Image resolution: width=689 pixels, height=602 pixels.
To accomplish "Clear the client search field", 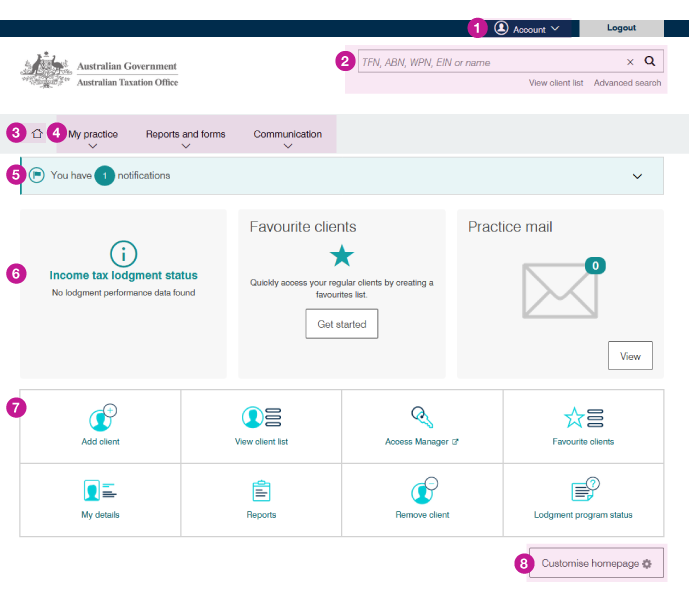I will [630, 62].
